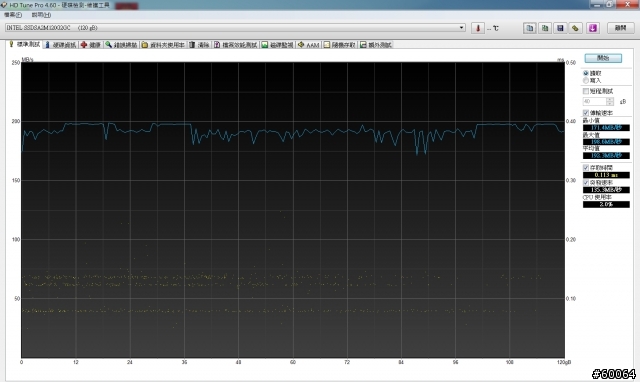Toggle the 突發速率 burst rate checkbox
Image resolution: width=640 pixels, height=382 pixels.
point(586,182)
